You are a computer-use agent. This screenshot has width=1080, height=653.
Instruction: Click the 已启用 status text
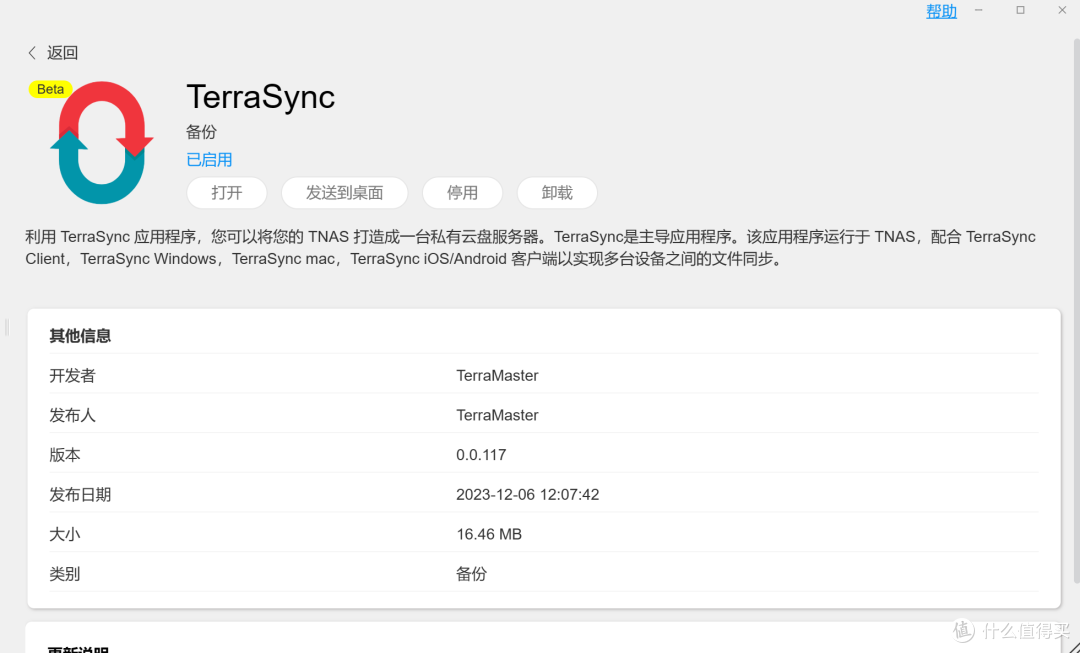(x=209, y=160)
